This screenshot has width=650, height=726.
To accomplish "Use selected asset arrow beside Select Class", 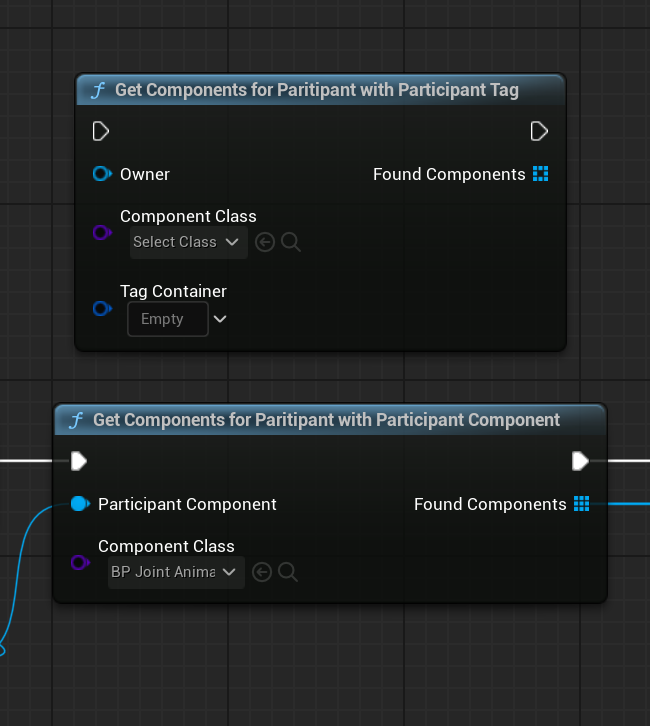I will point(265,242).
